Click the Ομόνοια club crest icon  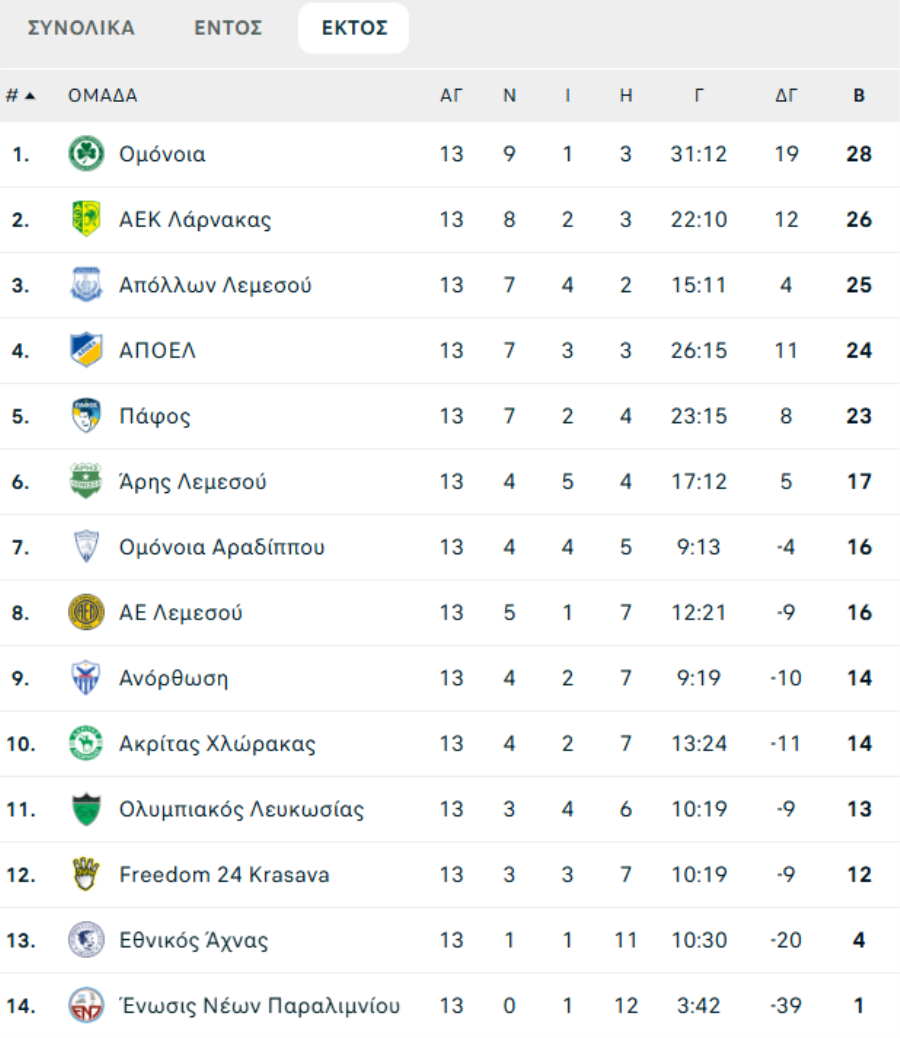tap(86, 154)
